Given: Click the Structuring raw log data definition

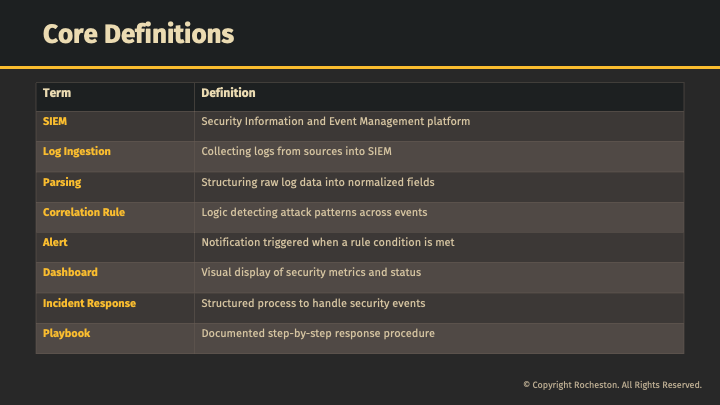Looking at the screenshot, I should [317, 182].
